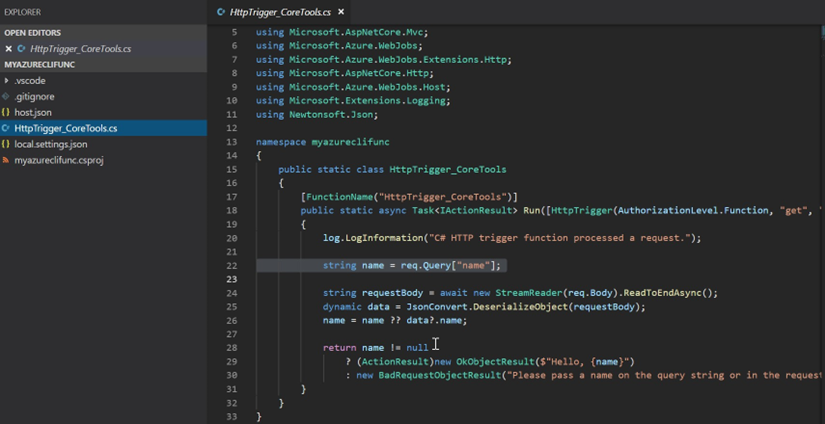
Task: Expand the .vscode folder arrow
Action: click(6, 80)
